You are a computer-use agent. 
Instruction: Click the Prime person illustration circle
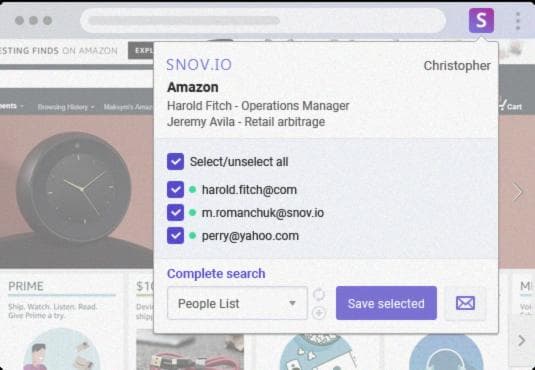click(61, 349)
